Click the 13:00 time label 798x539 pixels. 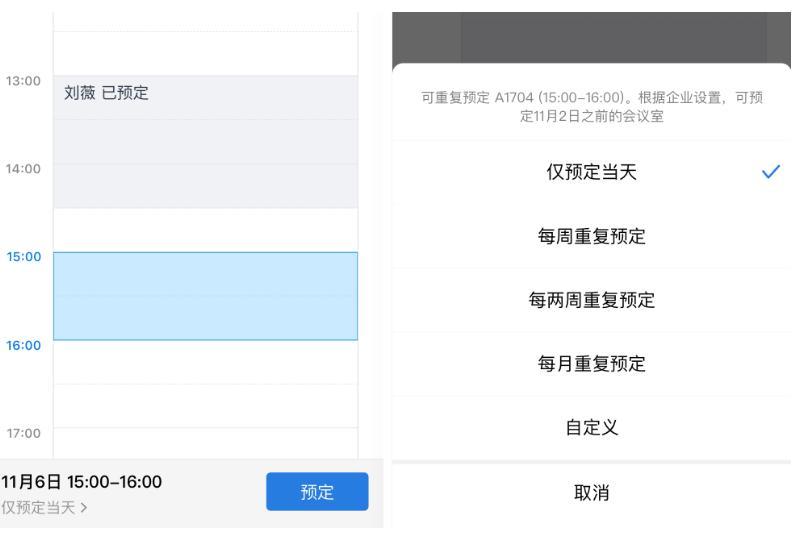[x=24, y=80]
